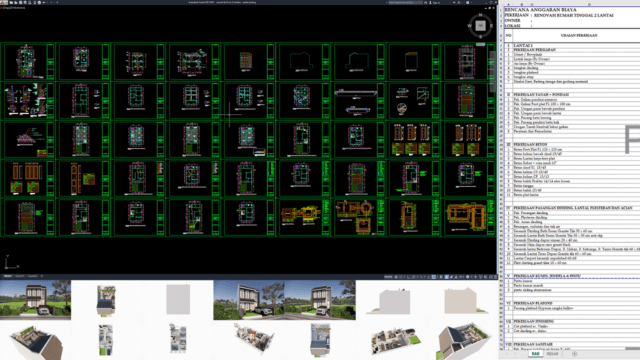Click the Open file icon in Quick Access toolbar

coord(16,2)
